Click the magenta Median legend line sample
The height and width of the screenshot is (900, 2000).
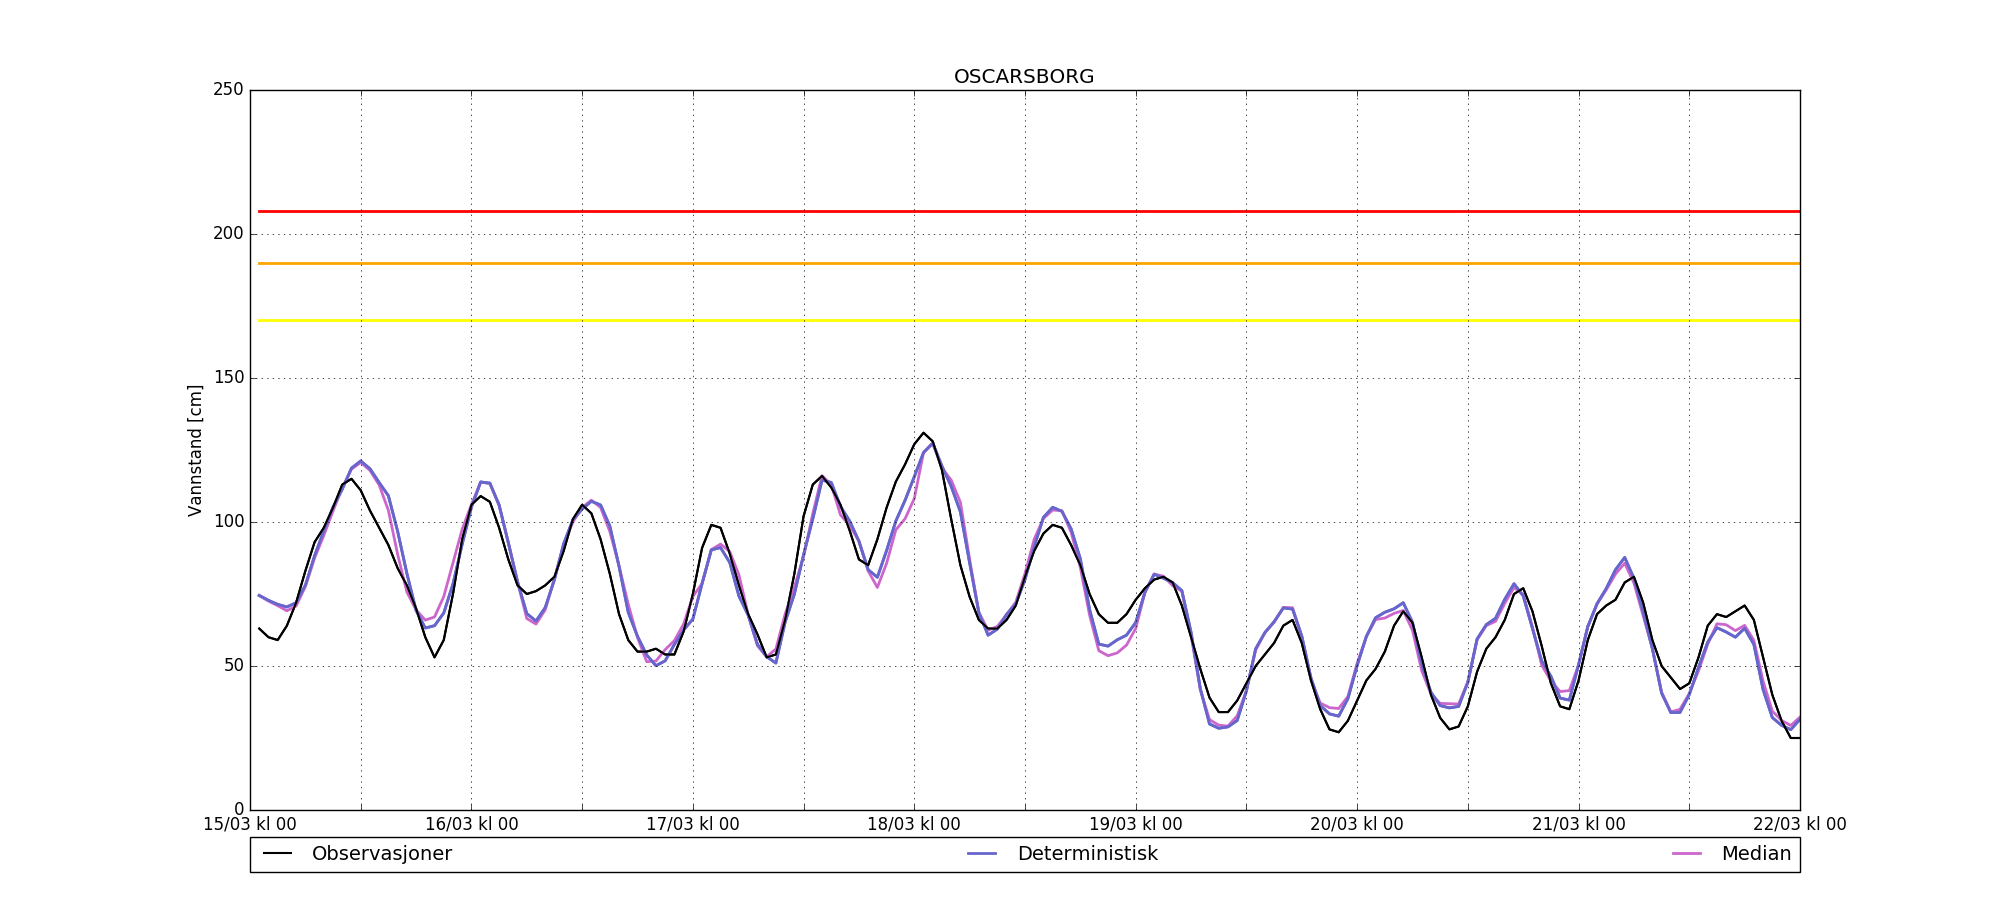tap(1686, 854)
